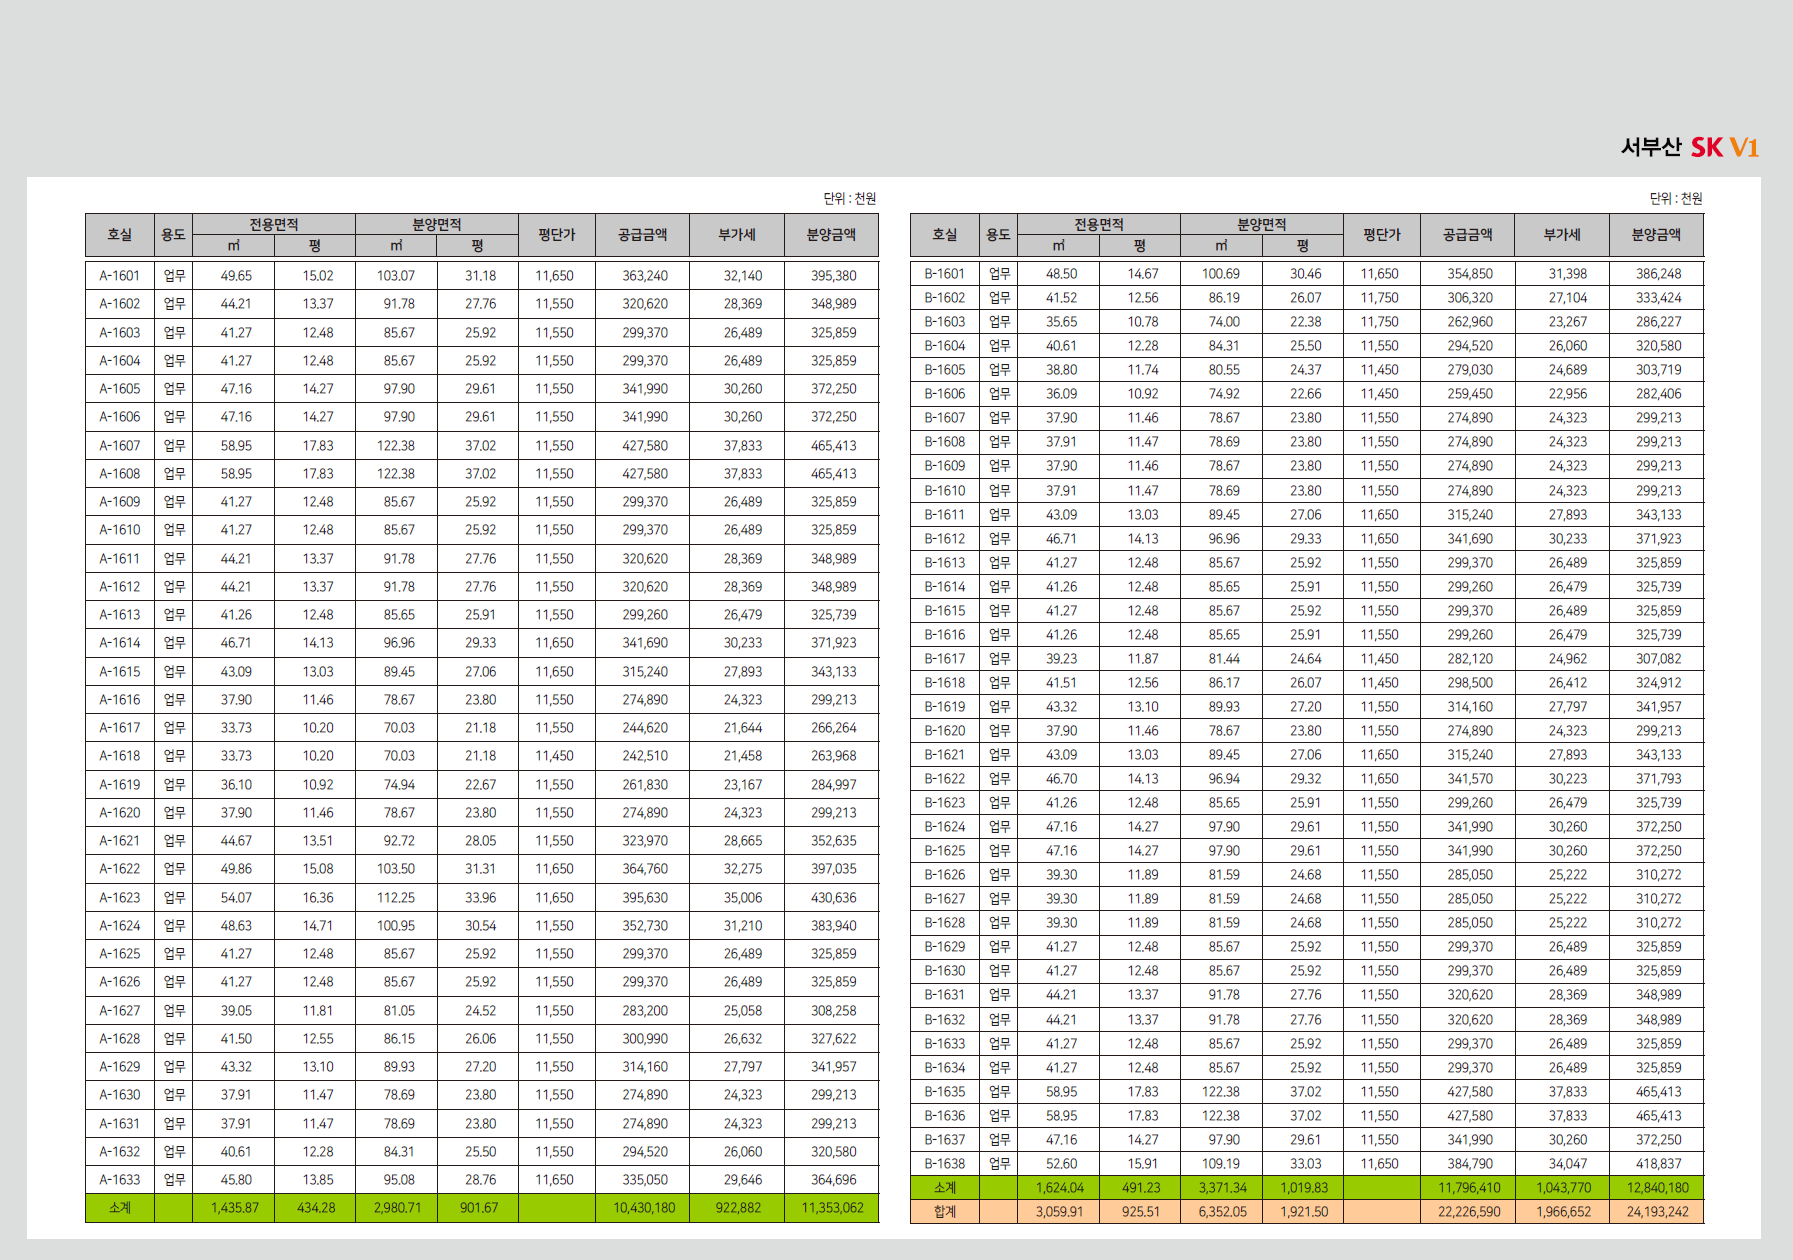The image size is (1793, 1260).
Task: Select sale amount 286,227 in row B-1603
Action: (x=1658, y=322)
